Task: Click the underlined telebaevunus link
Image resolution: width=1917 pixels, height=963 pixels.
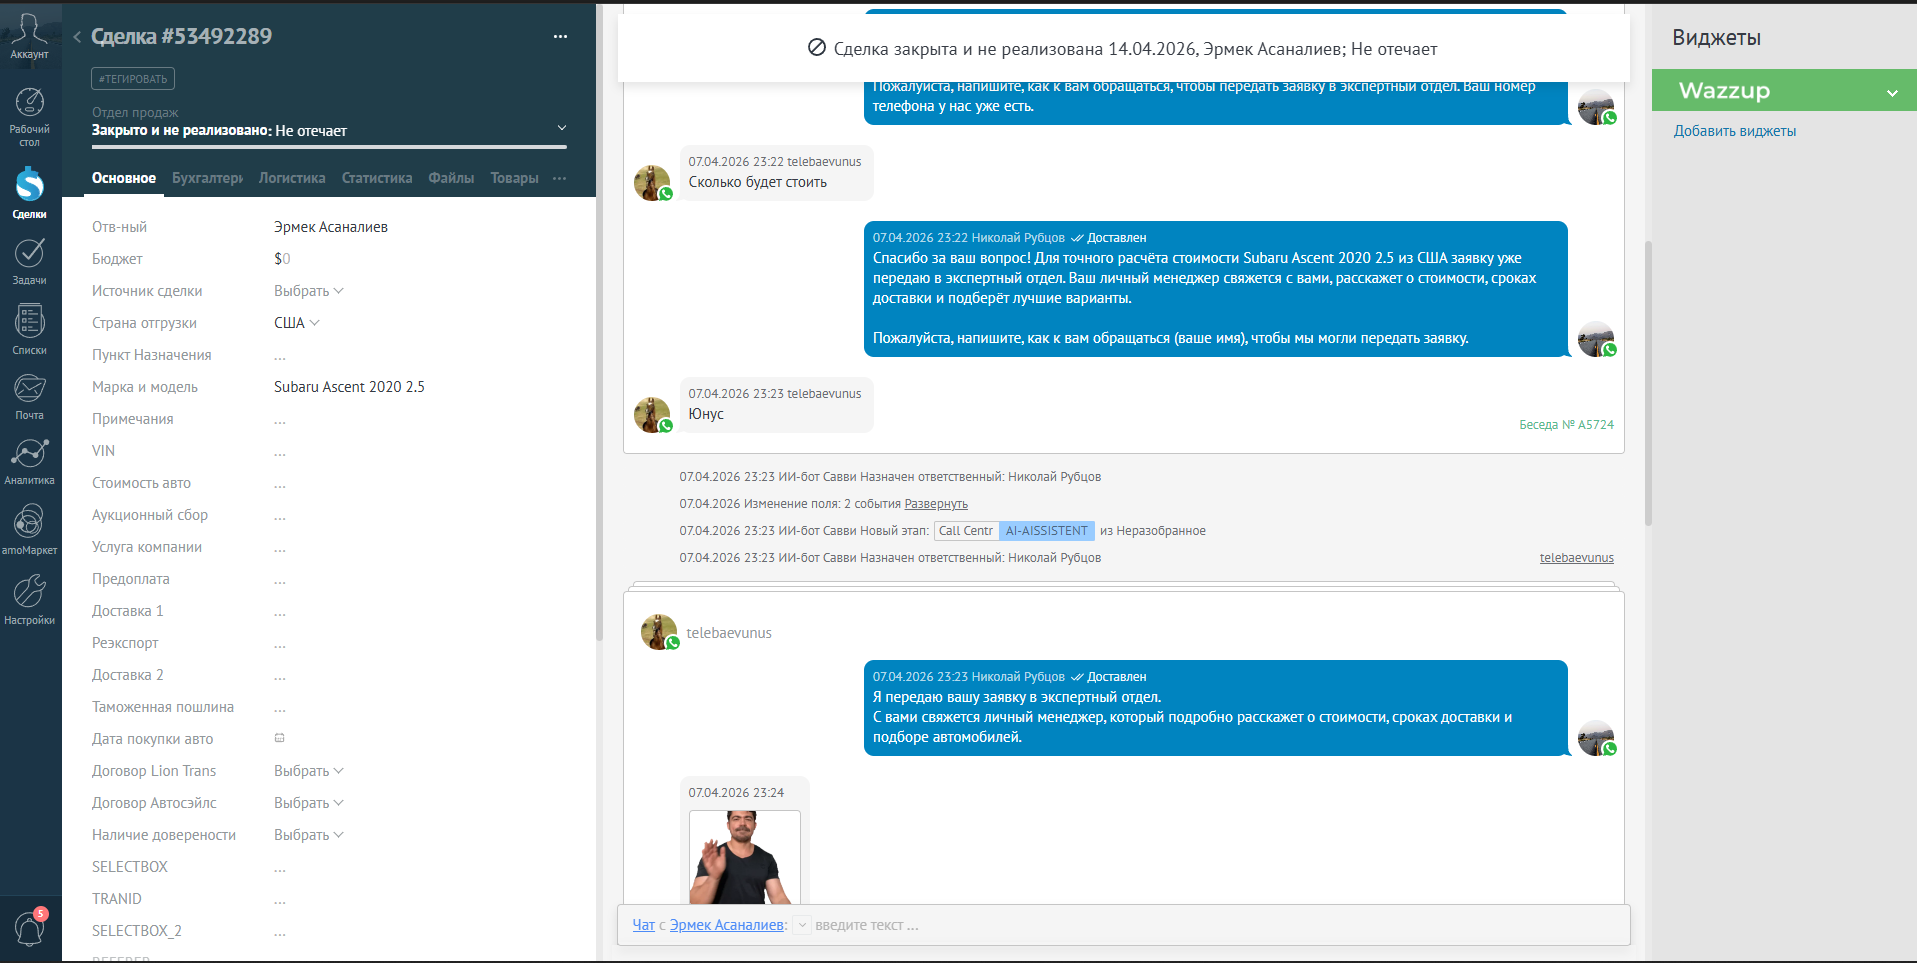Action: tap(1576, 558)
